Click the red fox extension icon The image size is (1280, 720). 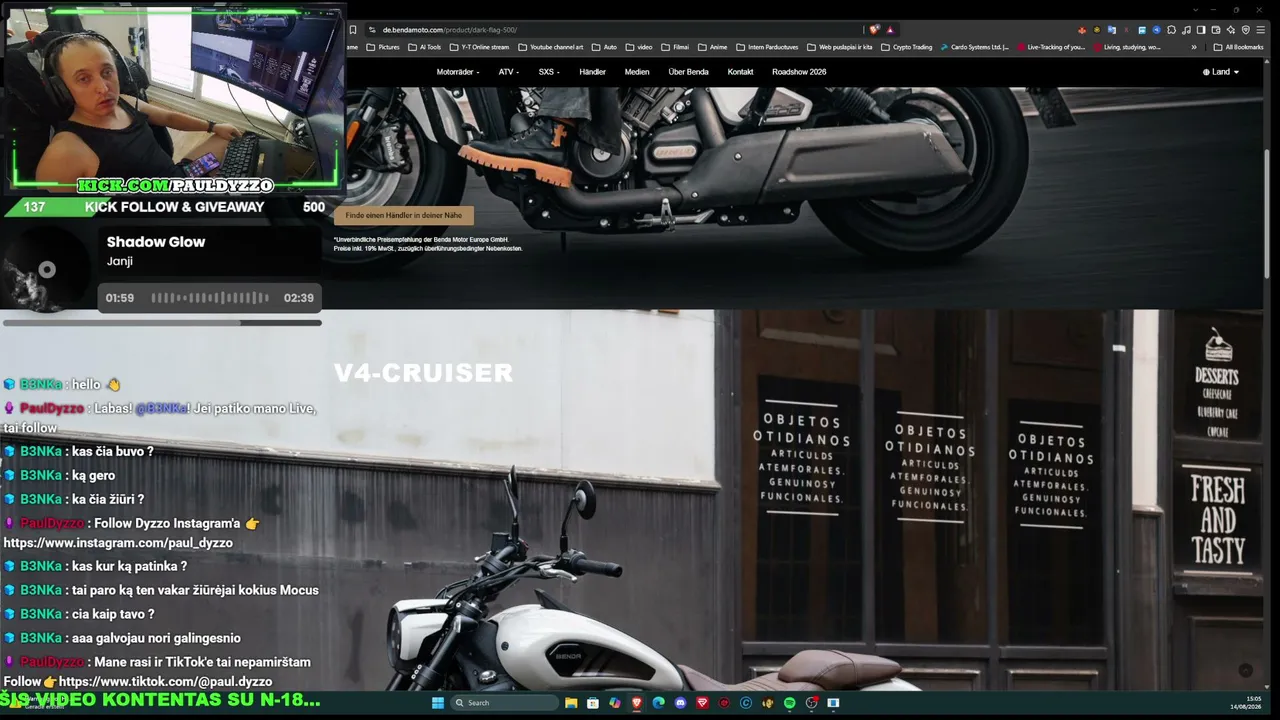coord(1082,30)
